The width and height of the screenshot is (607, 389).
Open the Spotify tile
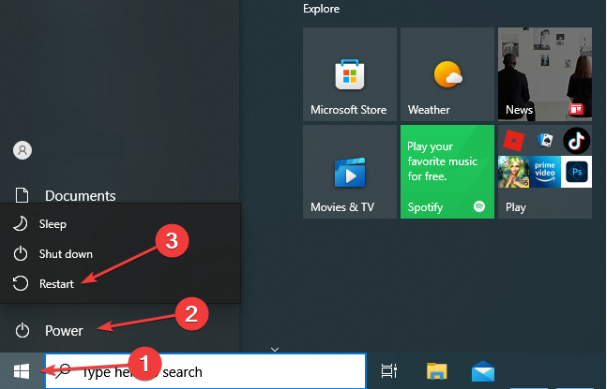point(447,171)
